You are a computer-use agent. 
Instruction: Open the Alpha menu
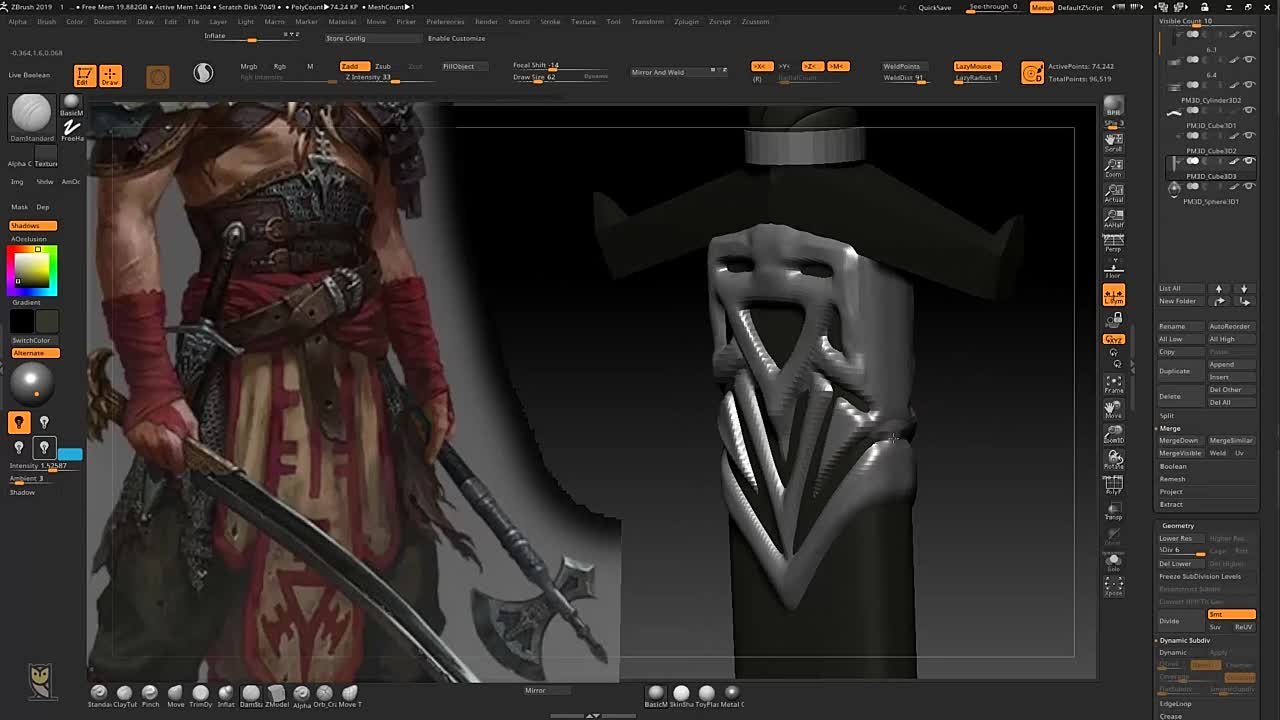(18, 21)
